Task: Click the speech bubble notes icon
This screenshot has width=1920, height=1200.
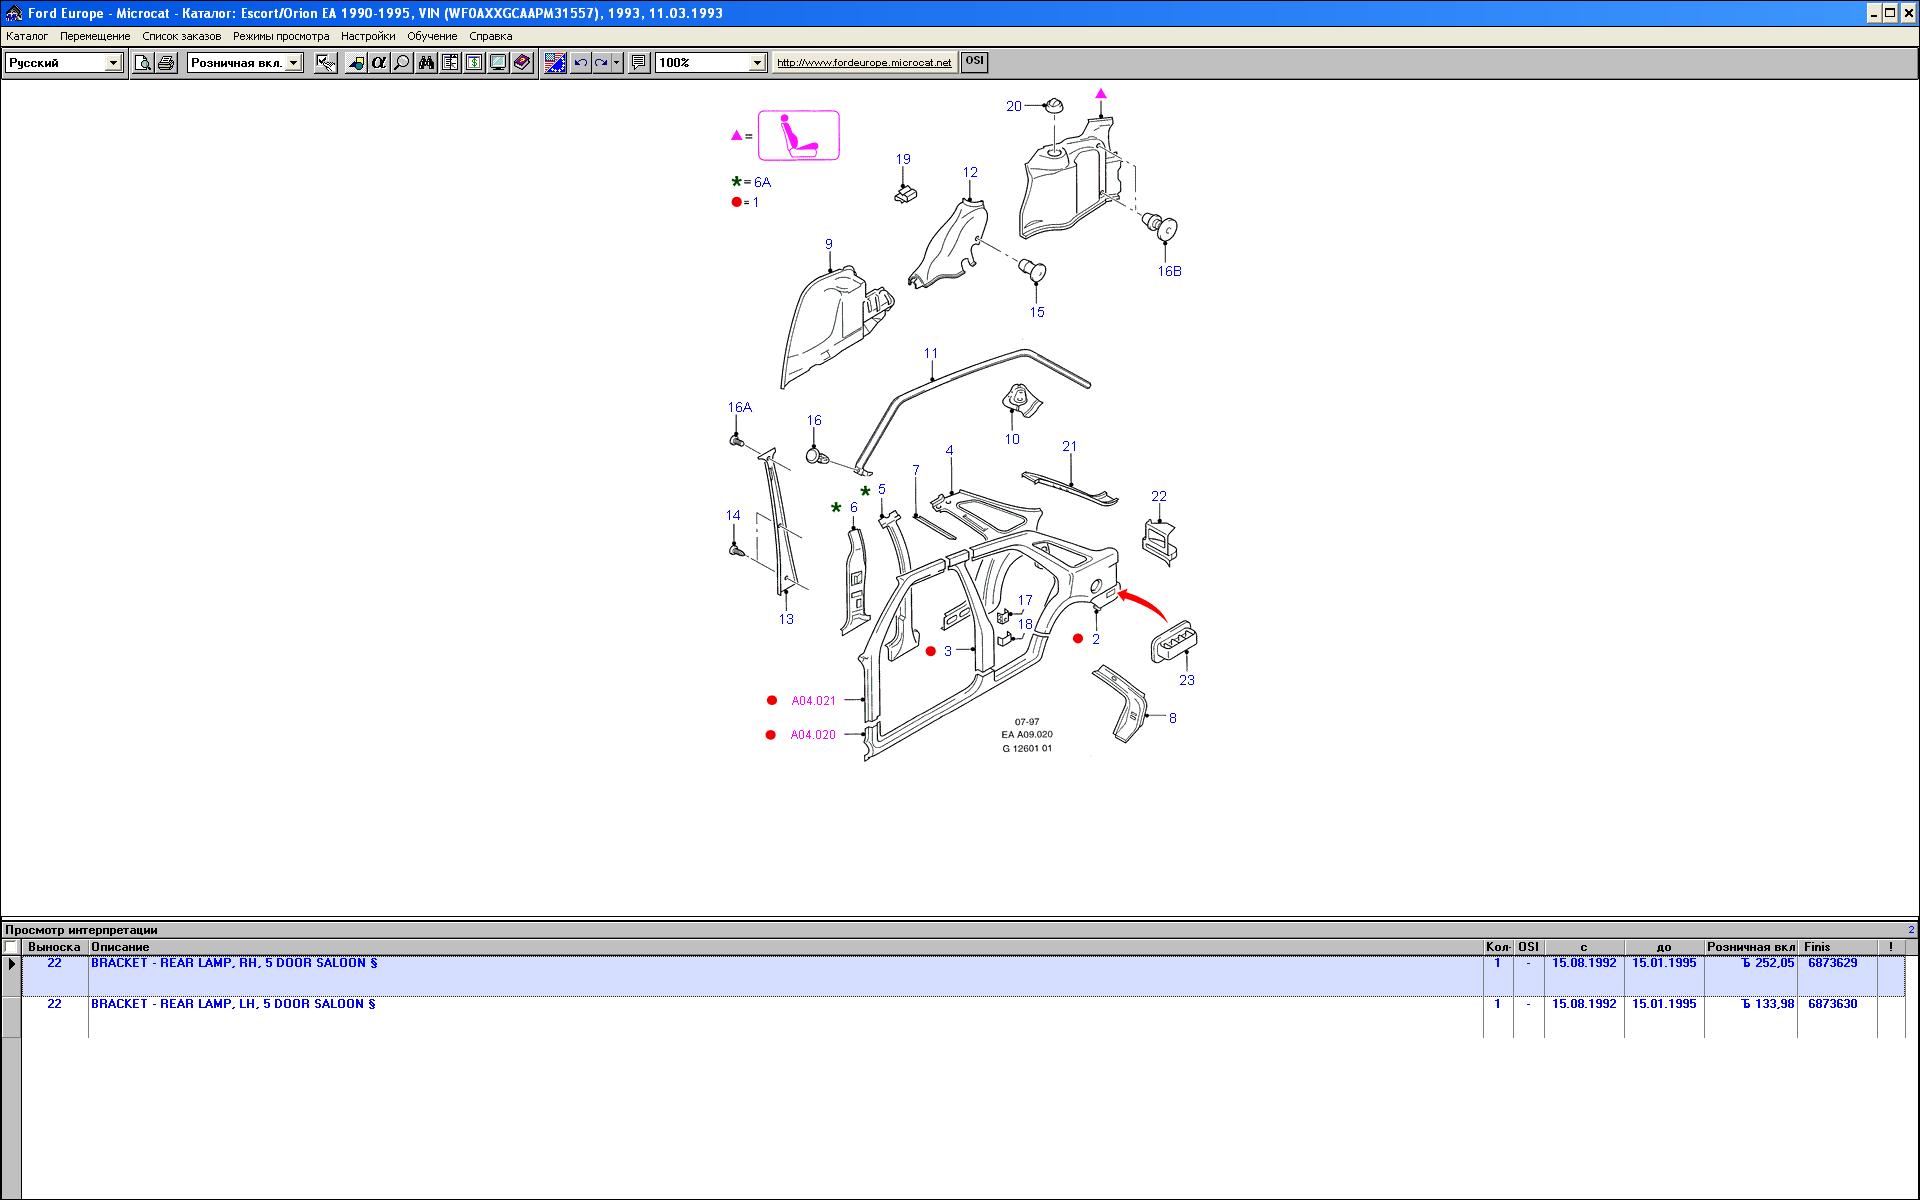Action: [x=639, y=63]
